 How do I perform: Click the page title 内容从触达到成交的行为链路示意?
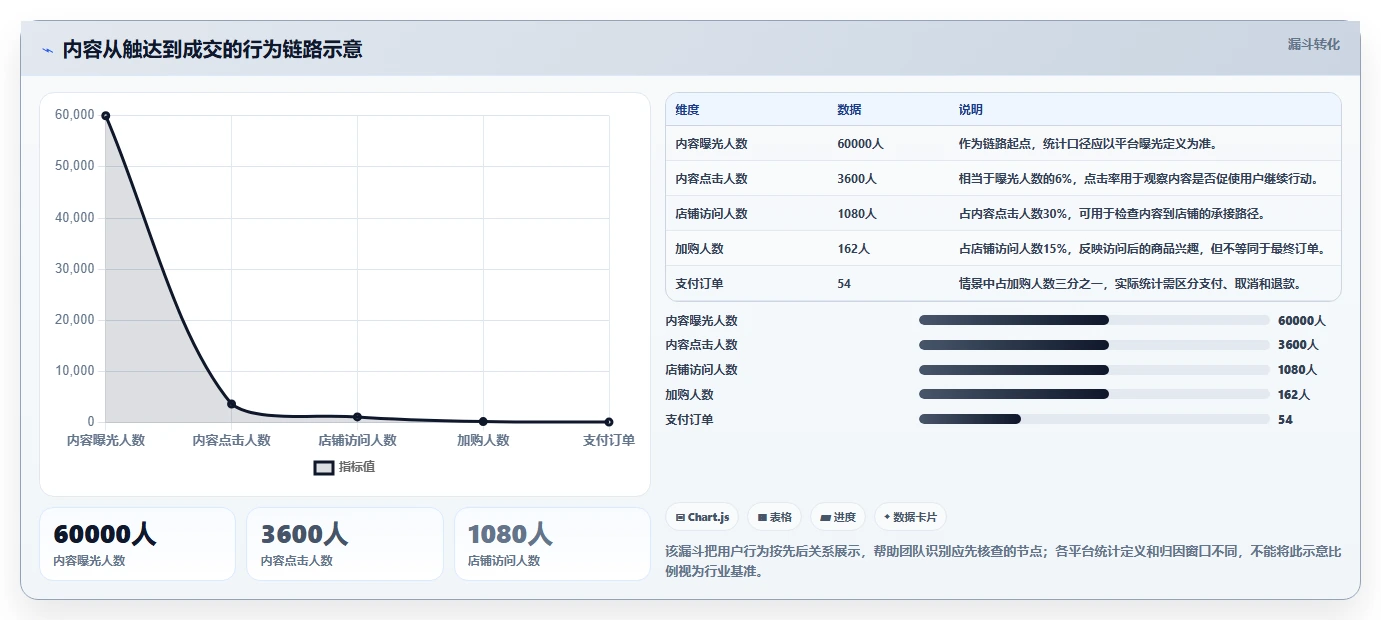(x=212, y=49)
